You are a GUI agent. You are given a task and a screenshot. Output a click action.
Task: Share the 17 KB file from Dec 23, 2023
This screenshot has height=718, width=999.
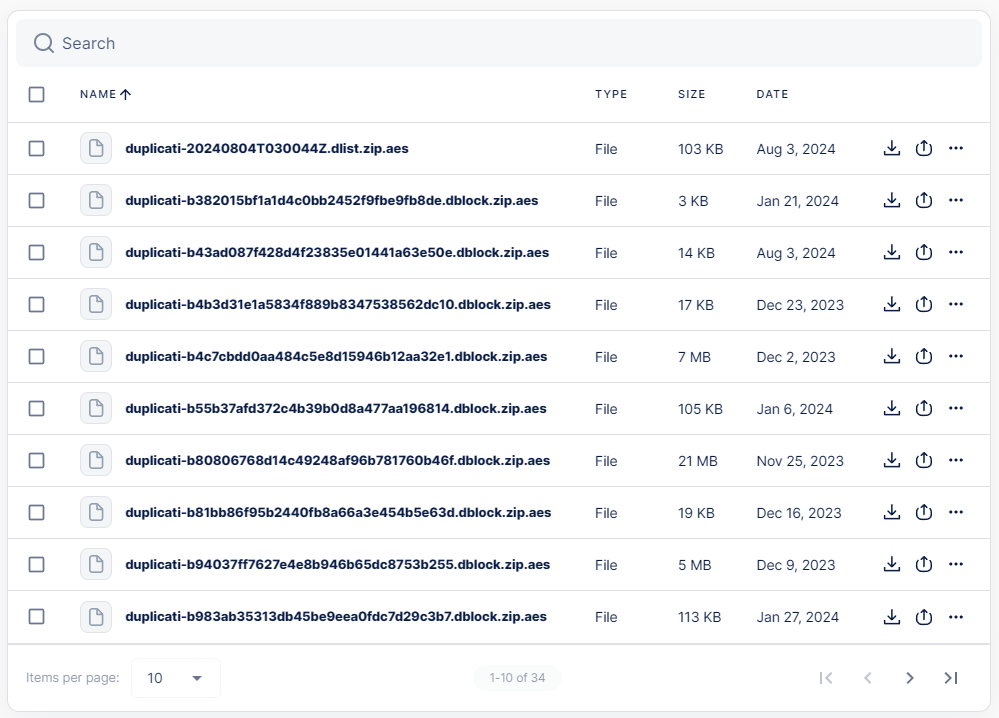(924, 304)
